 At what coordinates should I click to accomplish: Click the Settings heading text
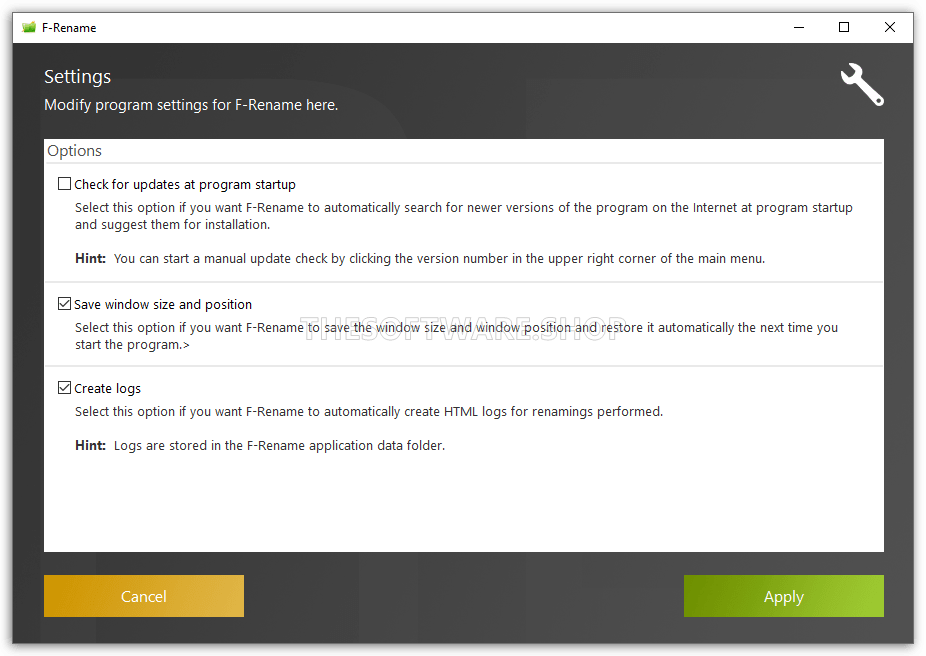(77, 77)
